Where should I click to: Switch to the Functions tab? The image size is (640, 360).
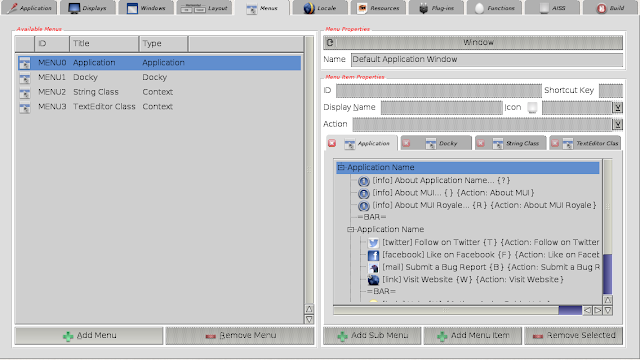495,8
